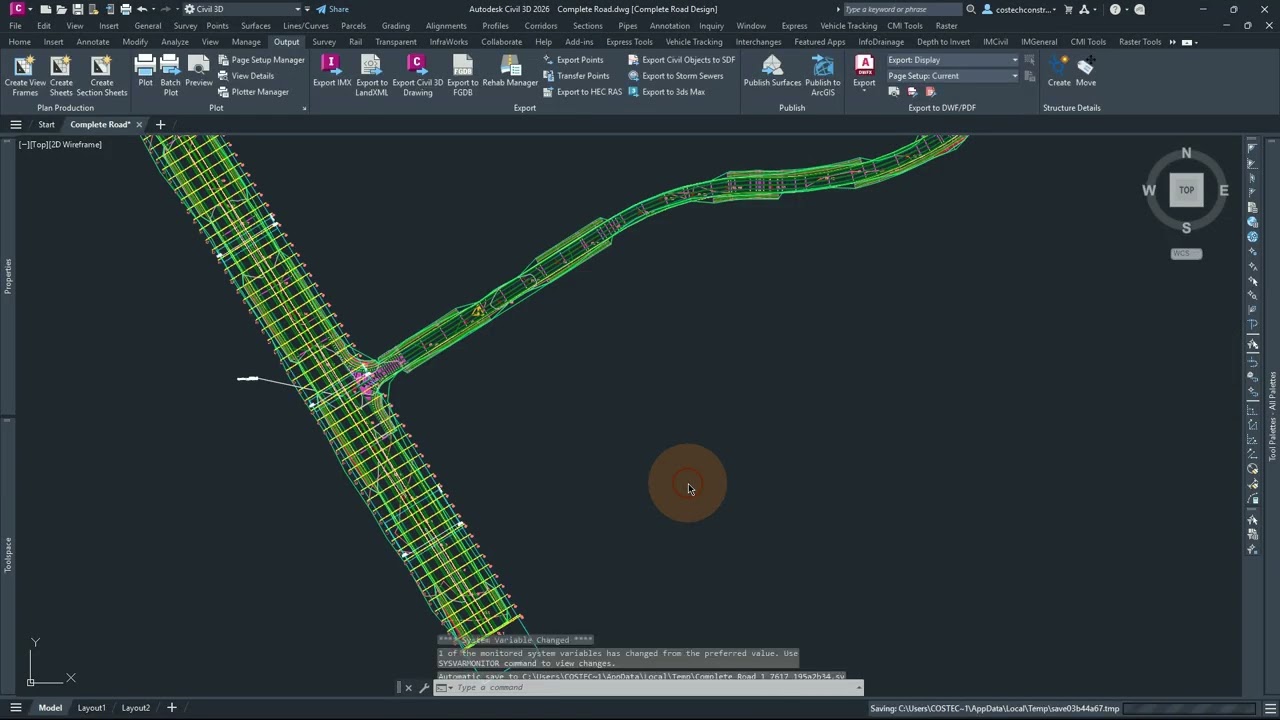Open the Autodesk App Store cart icon
The width and height of the screenshot is (1280, 720).
tap(1068, 9)
